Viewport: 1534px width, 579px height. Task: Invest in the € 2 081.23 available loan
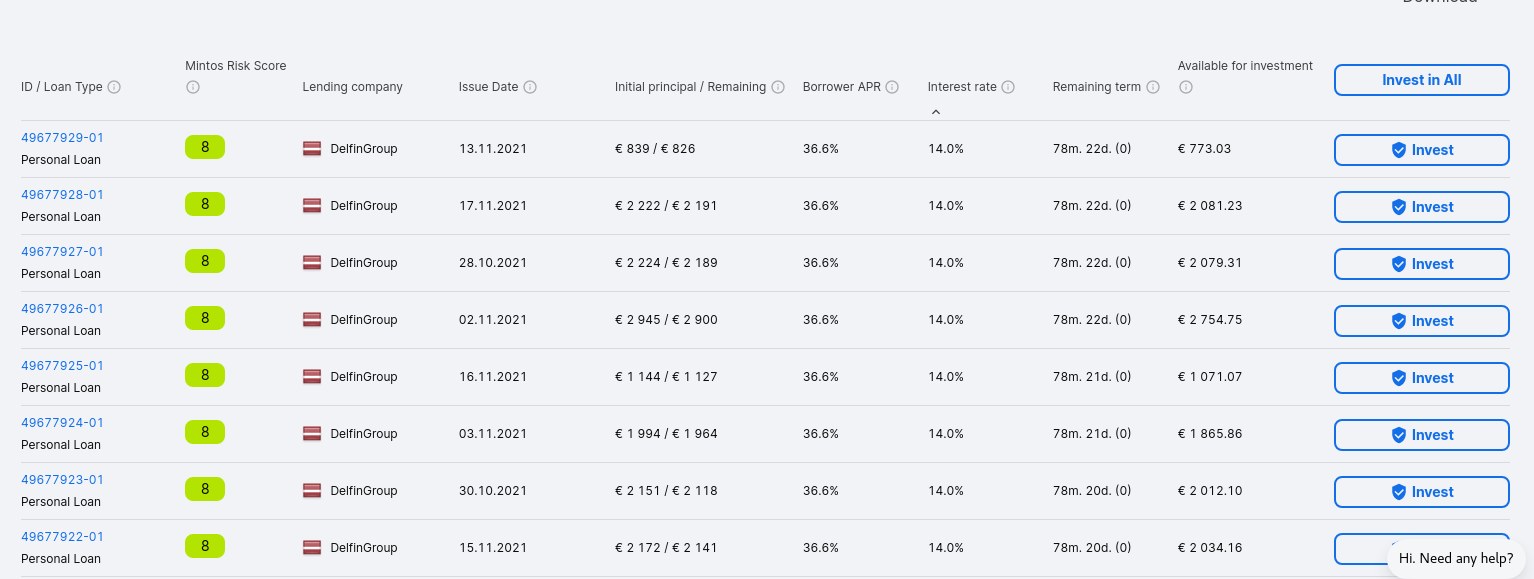click(x=1421, y=207)
